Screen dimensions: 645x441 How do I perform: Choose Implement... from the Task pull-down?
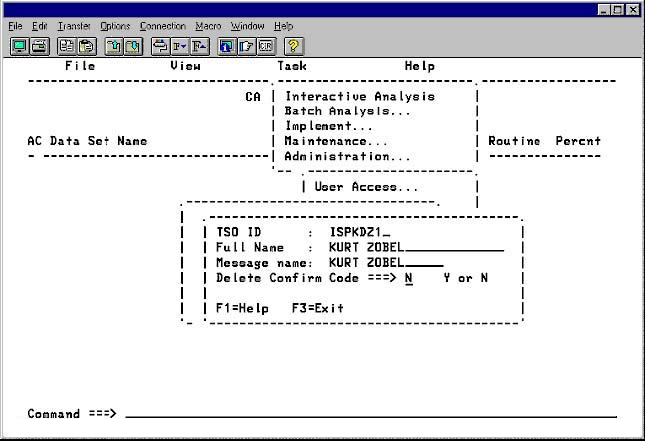coord(329,126)
